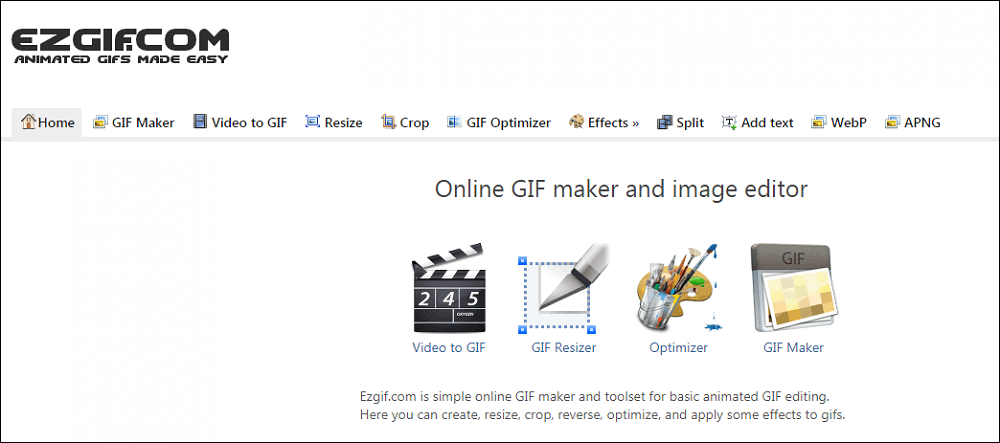Click the APNG menu icon
Screen dimensions: 1000x443
coord(892,122)
